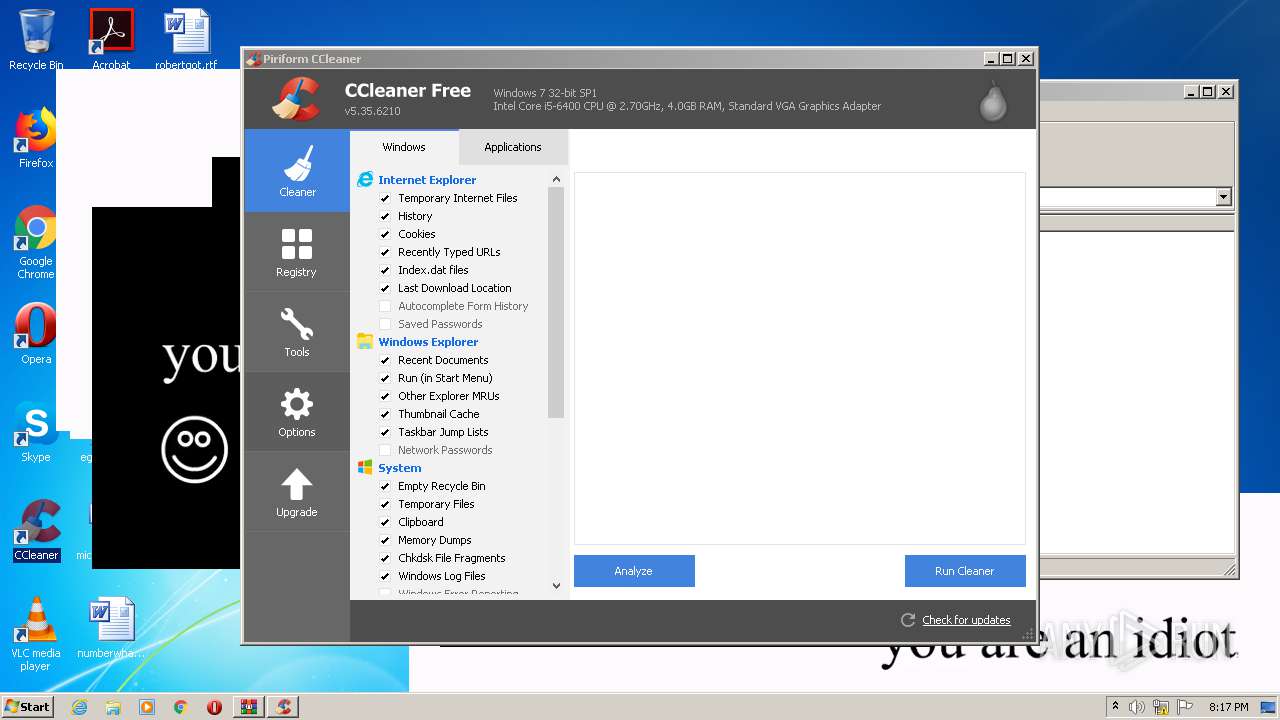Click the Windows Explorer folder icon
The image size is (1280, 720).
[x=365, y=342]
